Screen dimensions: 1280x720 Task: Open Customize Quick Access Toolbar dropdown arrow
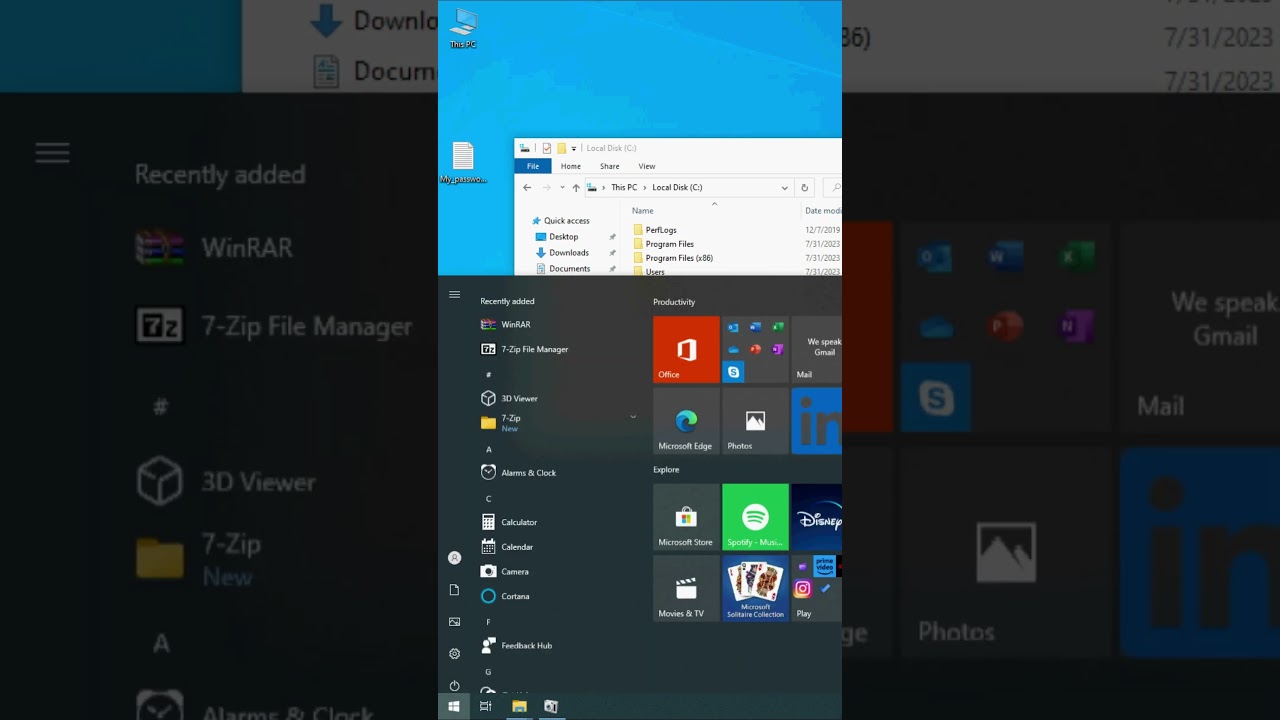574,149
